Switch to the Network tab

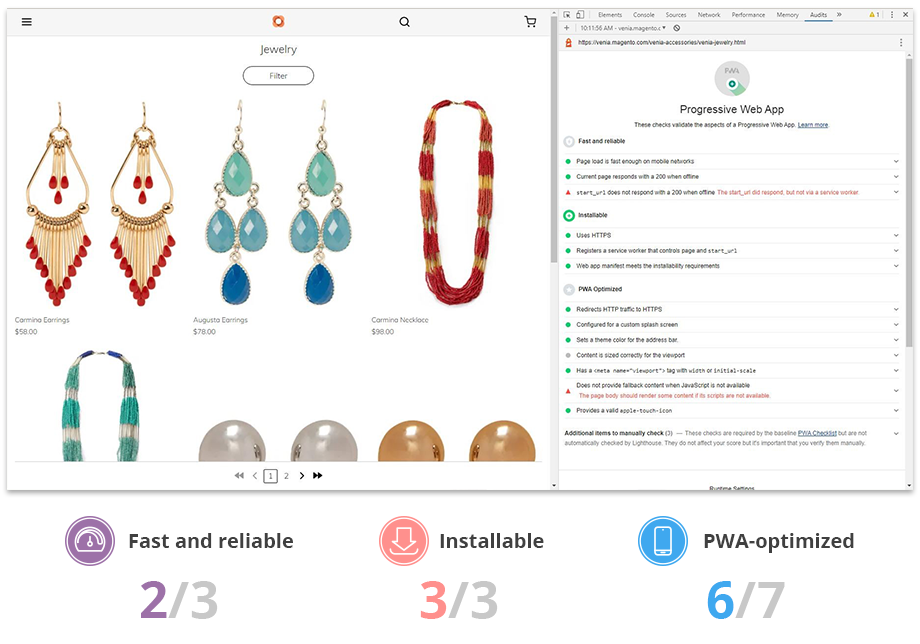709,15
